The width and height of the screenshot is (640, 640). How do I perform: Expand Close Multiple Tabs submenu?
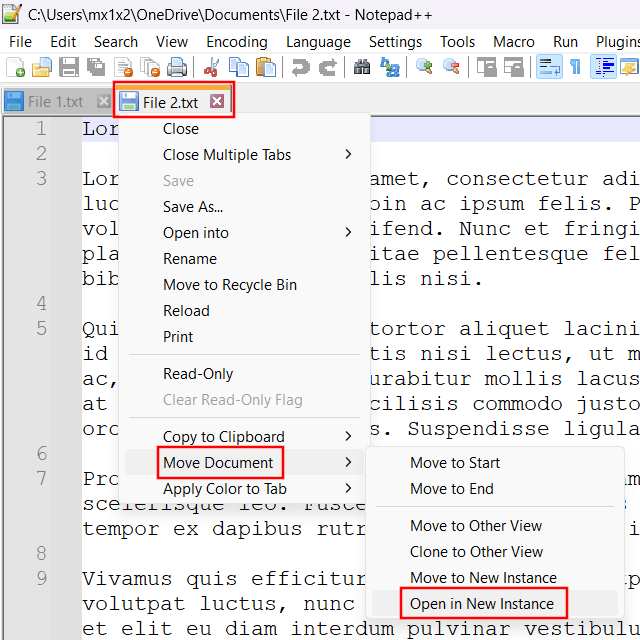[244, 155]
